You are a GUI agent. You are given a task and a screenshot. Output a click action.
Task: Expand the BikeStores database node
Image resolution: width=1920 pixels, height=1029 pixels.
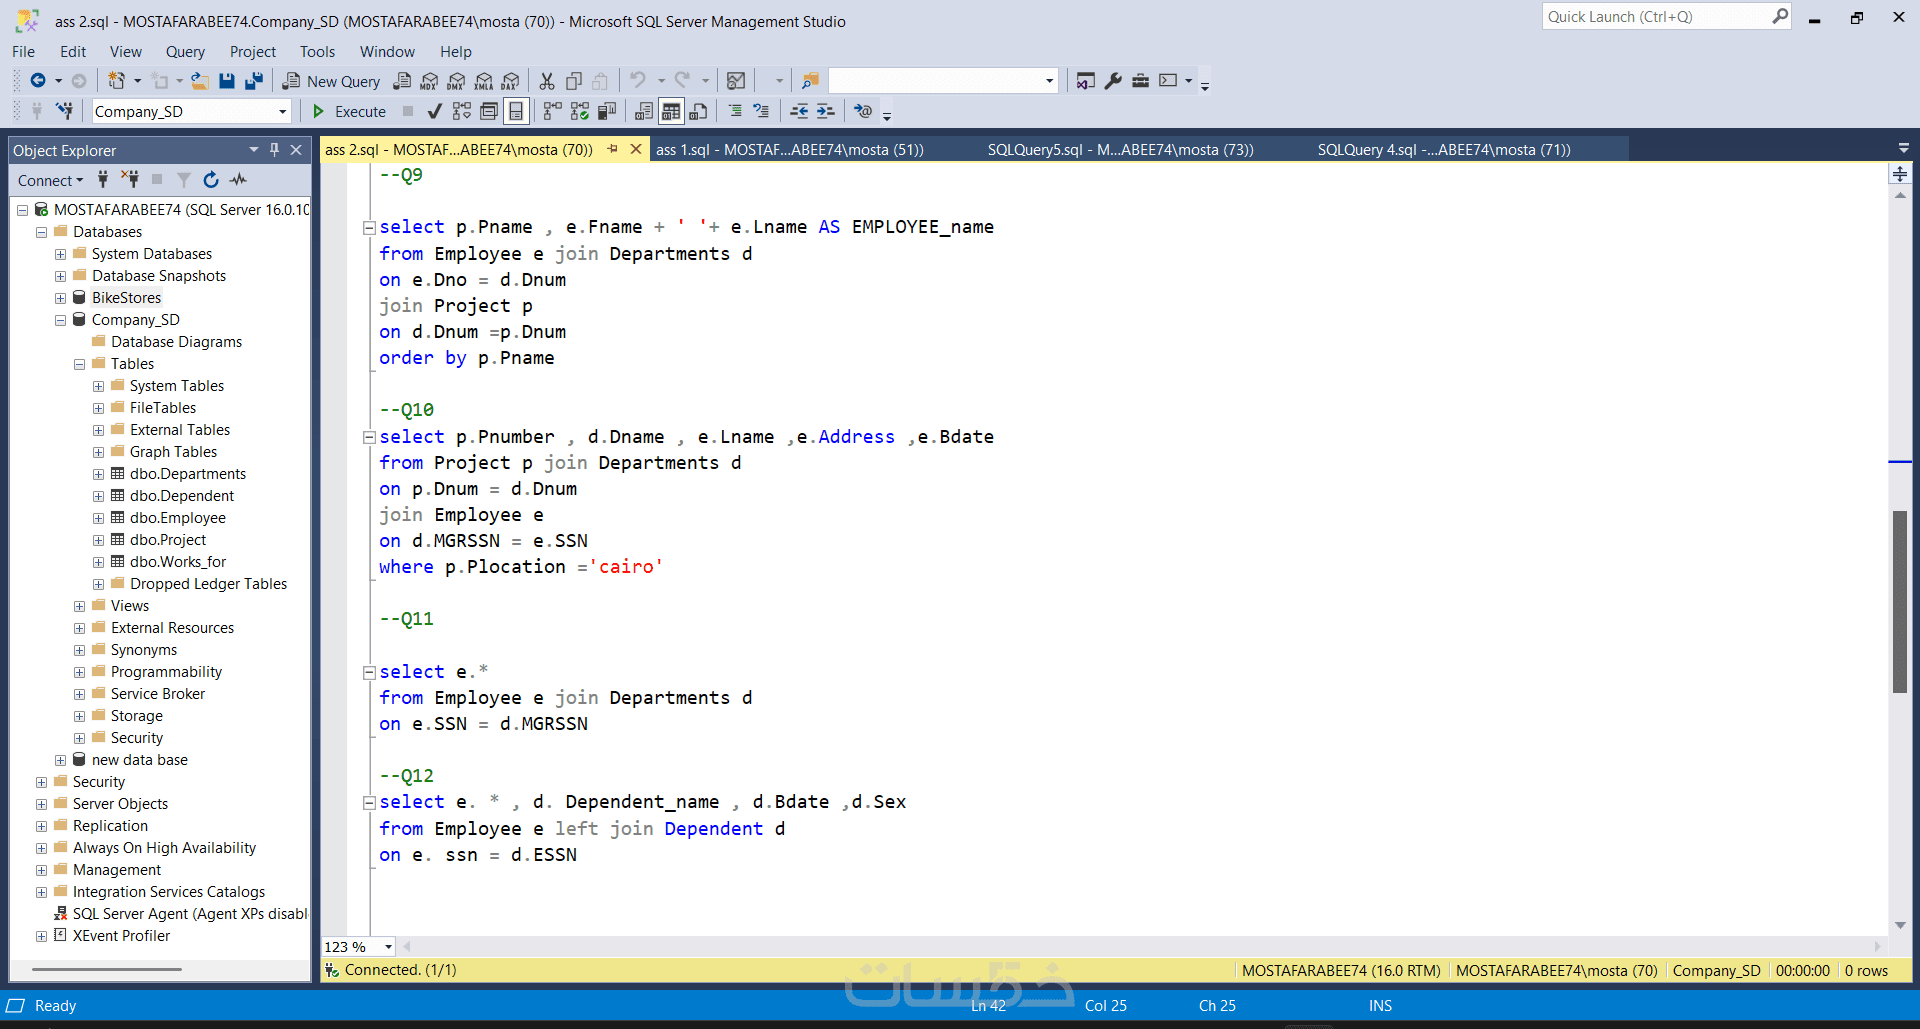point(60,298)
